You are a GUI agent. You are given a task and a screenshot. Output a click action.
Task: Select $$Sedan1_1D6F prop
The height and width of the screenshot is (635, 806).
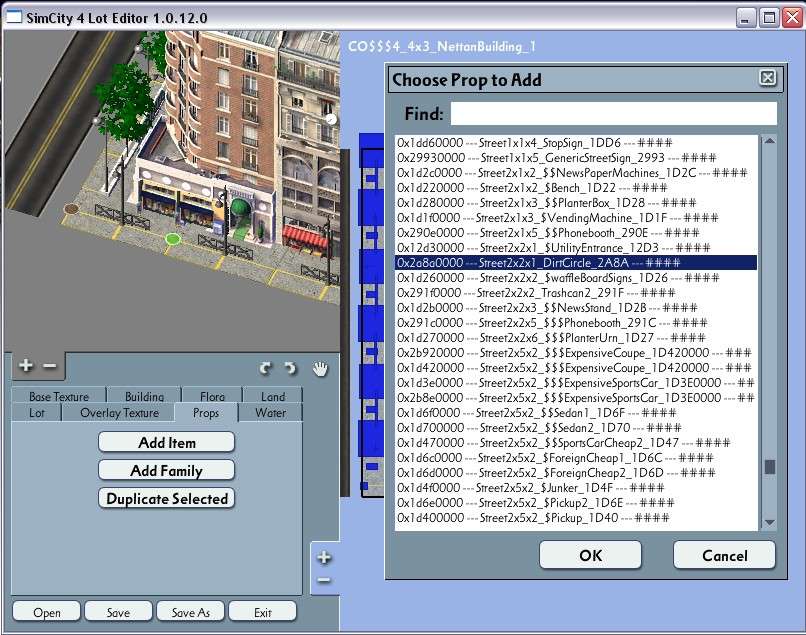click(x=576, y=412)
